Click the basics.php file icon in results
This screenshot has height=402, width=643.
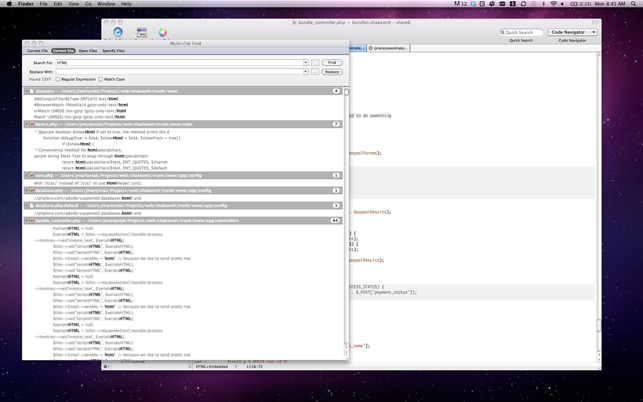32,124
